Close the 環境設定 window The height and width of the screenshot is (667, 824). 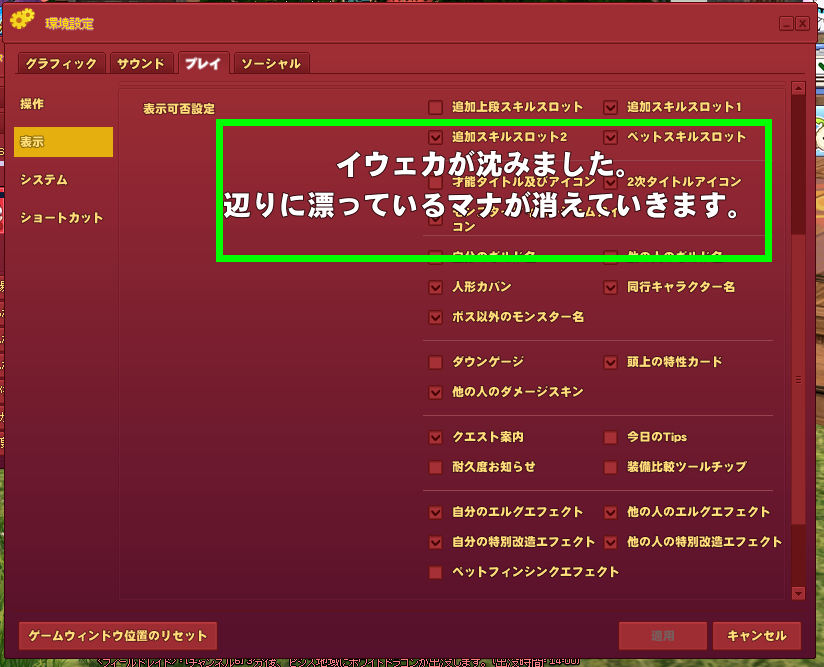tap(802, 24)
